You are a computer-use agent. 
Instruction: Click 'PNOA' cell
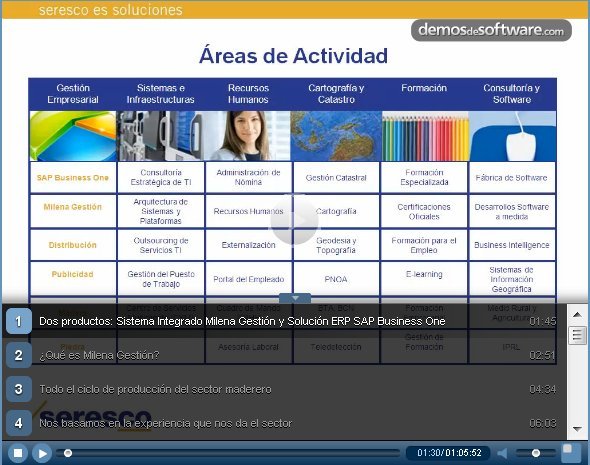coord(336,279)
